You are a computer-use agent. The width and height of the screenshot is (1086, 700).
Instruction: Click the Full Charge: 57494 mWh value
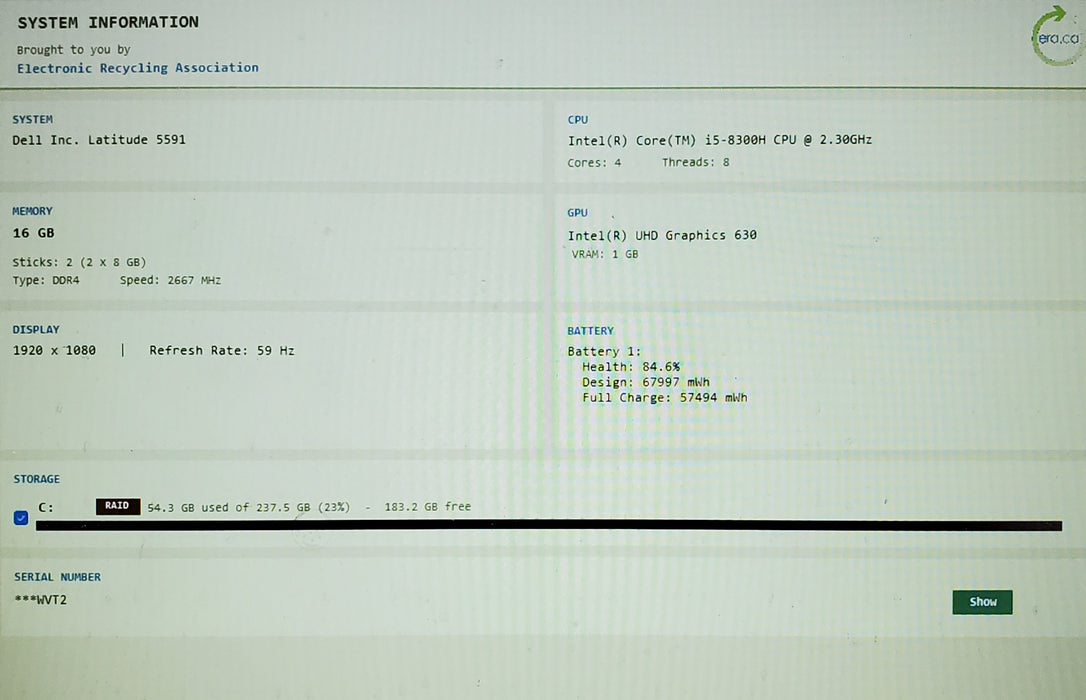click(x=664, y=397)
